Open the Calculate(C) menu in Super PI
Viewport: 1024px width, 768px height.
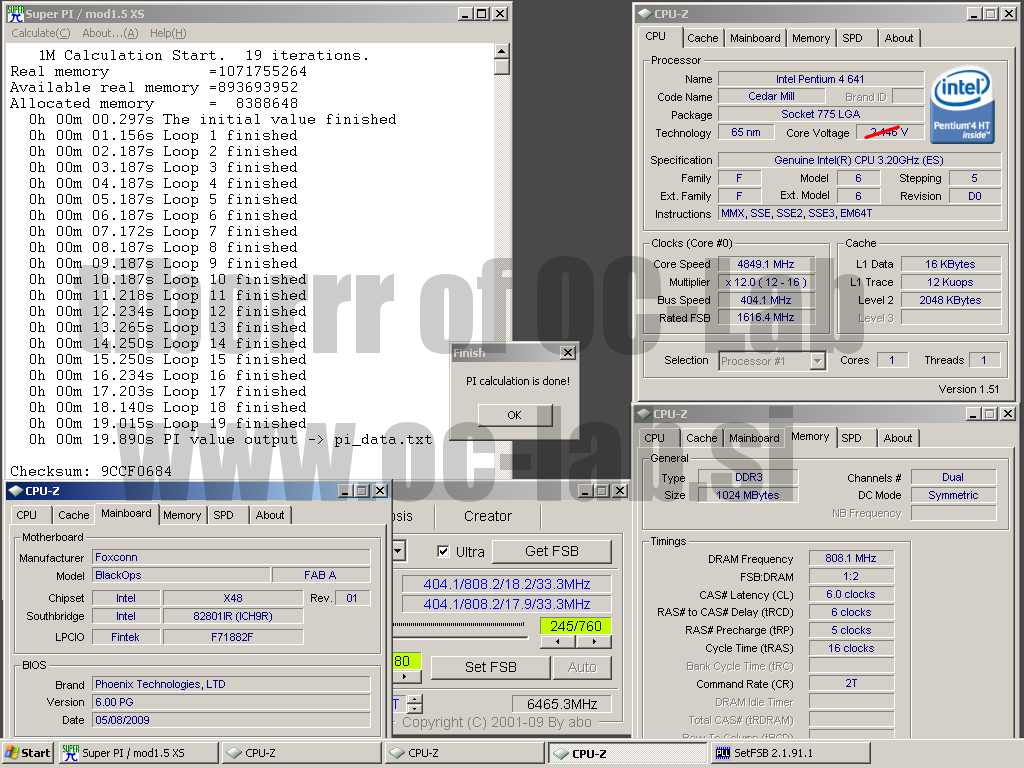[40, 33]
